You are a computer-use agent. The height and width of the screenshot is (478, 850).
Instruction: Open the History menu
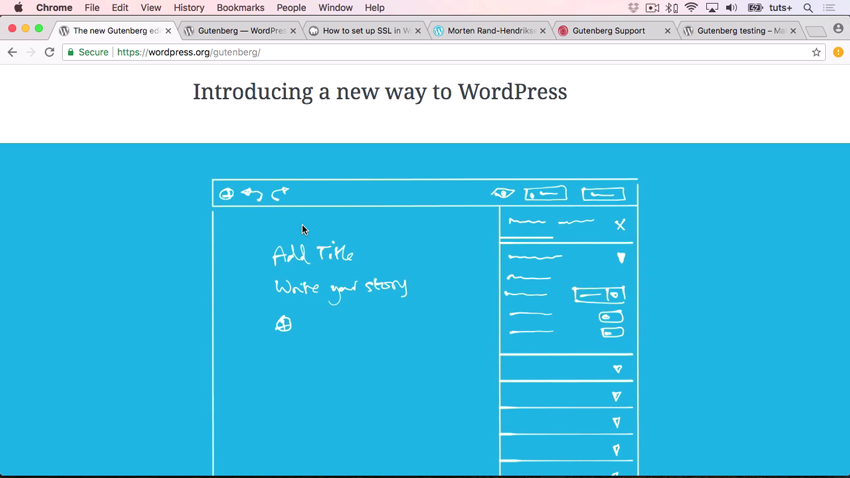point(189,8)
